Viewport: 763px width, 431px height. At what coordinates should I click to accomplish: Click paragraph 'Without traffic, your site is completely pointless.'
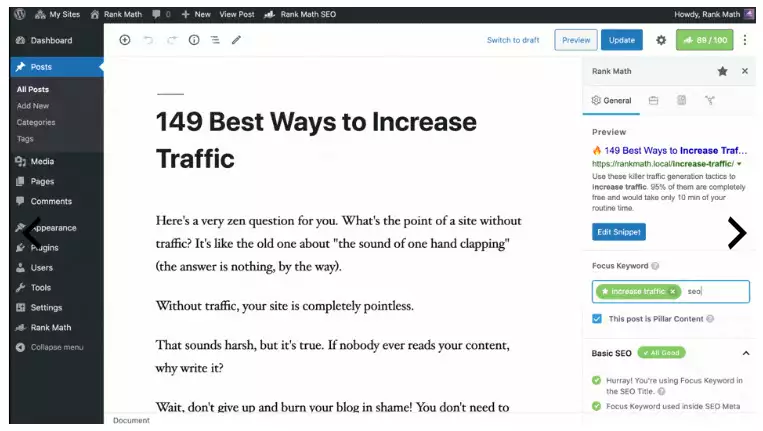click(285, 306)
